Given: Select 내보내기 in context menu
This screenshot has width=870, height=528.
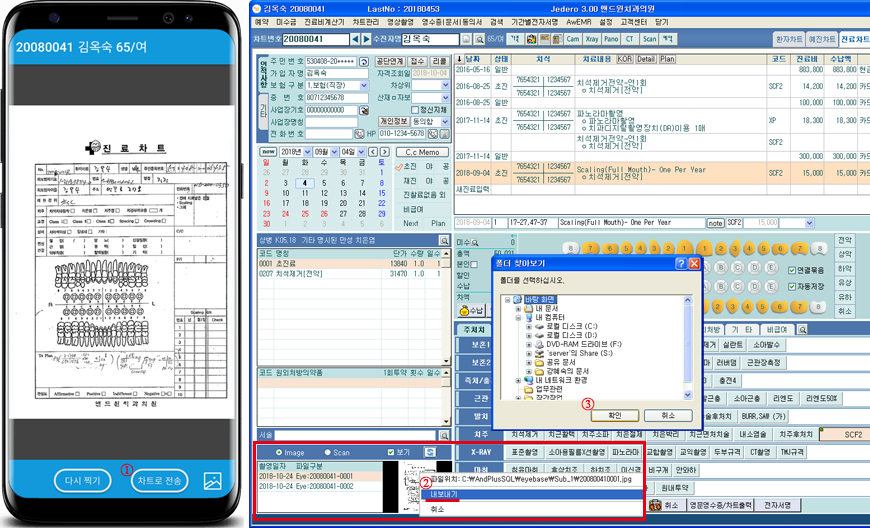Looking at the screenshot, I should [x=443, y=494].
